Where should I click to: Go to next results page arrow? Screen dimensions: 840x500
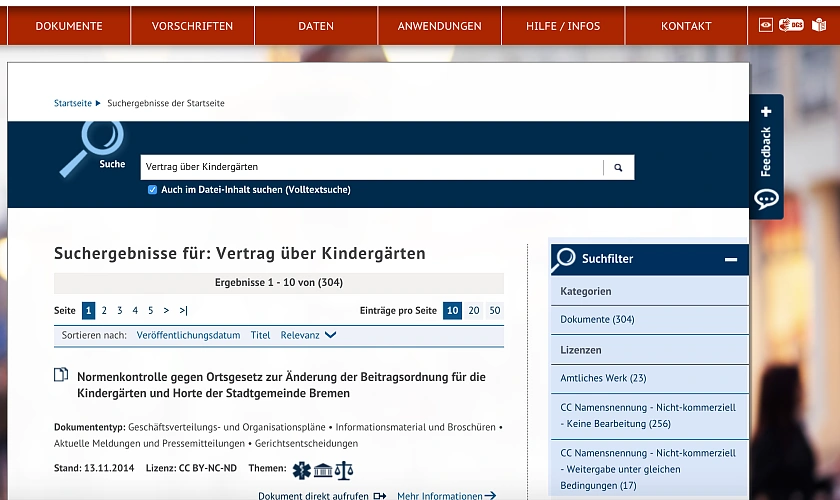coord(166,310)
